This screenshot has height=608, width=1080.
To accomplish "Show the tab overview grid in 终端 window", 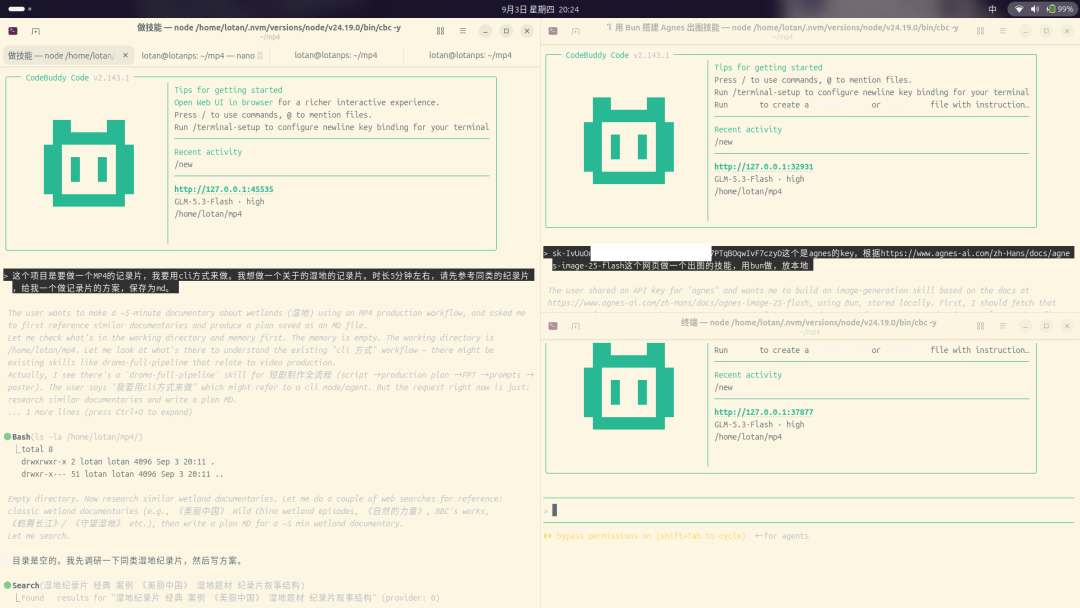I will pyautogui.click(x=980, y=326).
